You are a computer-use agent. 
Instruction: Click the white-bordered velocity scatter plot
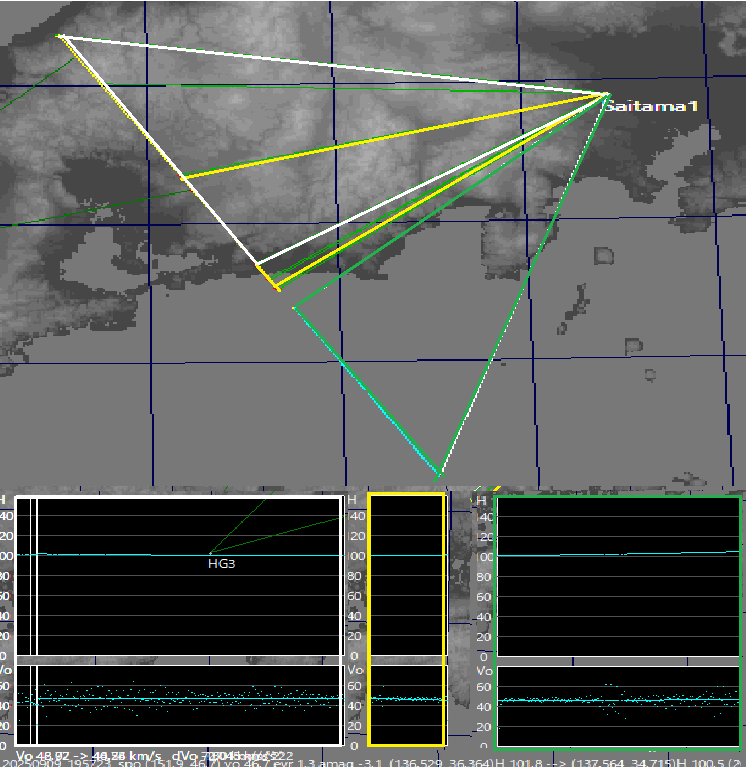tap(180, 704)
